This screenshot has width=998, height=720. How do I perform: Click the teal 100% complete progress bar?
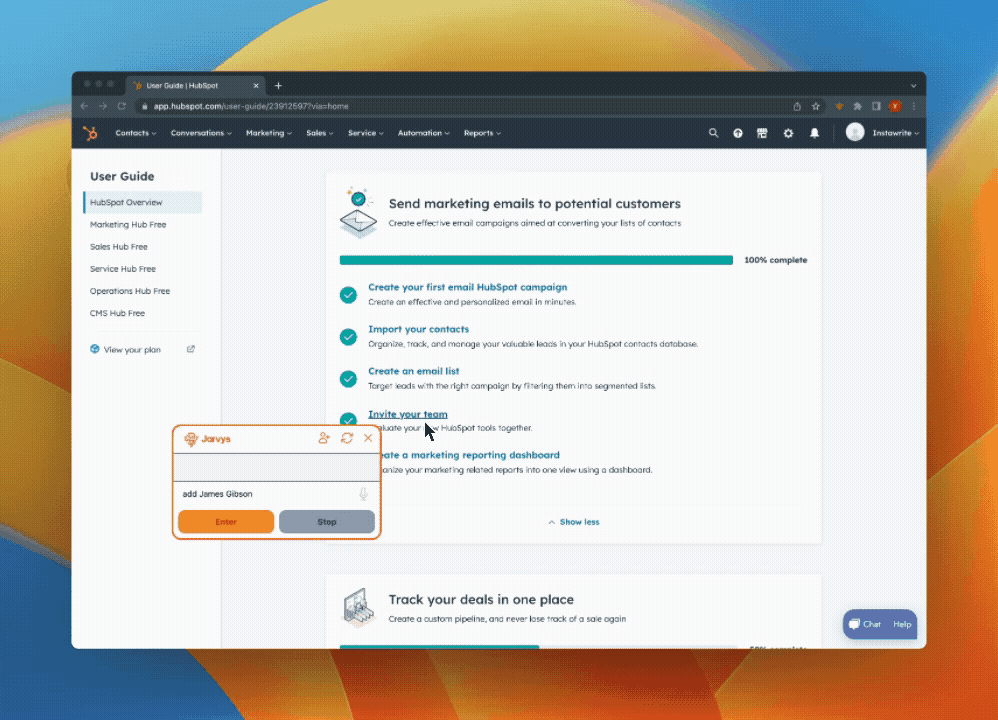[536, 260]
